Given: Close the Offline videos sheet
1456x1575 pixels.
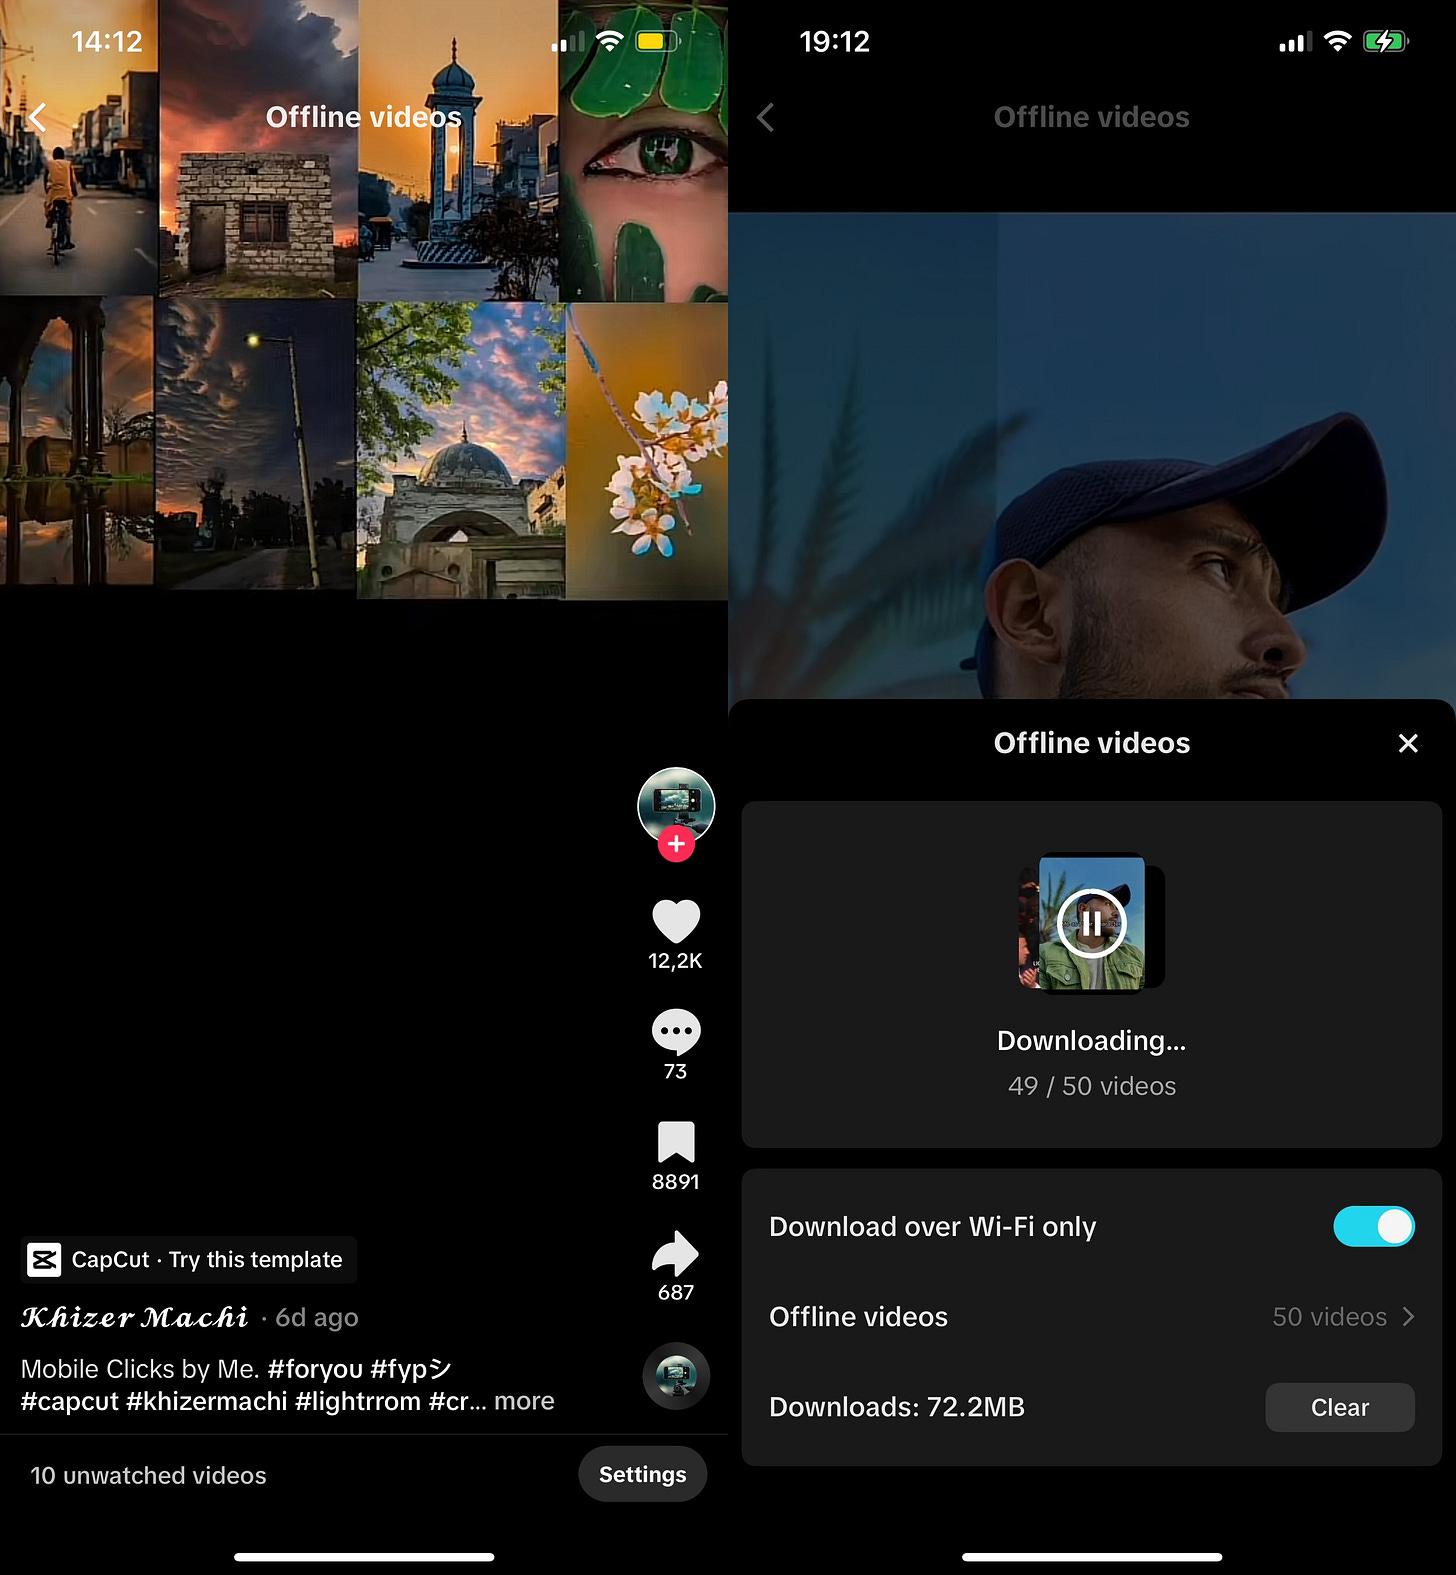Looking at the screenshot, I should [1408, 743].
